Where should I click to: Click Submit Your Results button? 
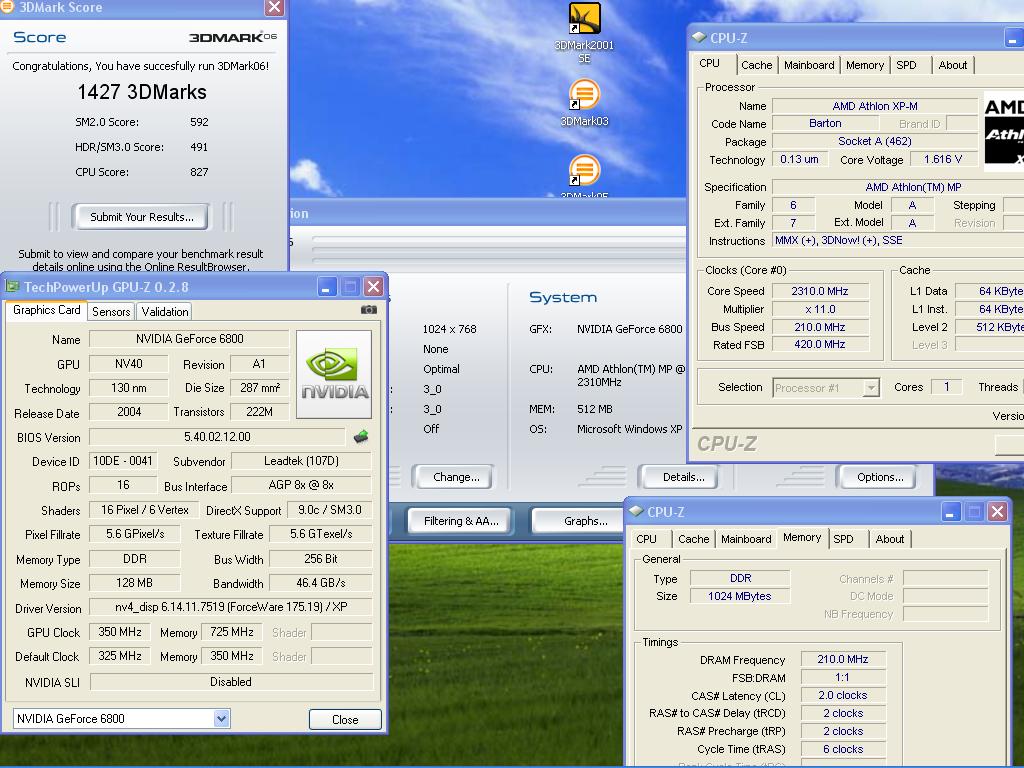[141, 217]
